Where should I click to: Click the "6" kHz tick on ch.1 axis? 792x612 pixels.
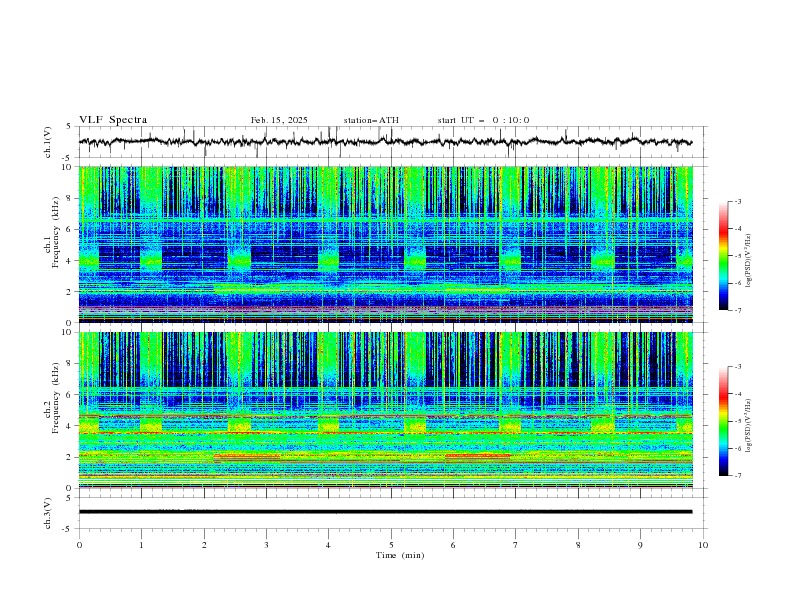[71, 229]
